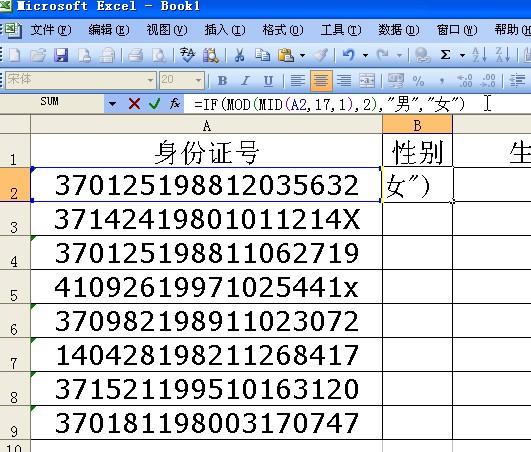Image resolution: width=531 pixels, height=452 pixels.
Task: Open Print Preview icon
Action: click(158, 55)
